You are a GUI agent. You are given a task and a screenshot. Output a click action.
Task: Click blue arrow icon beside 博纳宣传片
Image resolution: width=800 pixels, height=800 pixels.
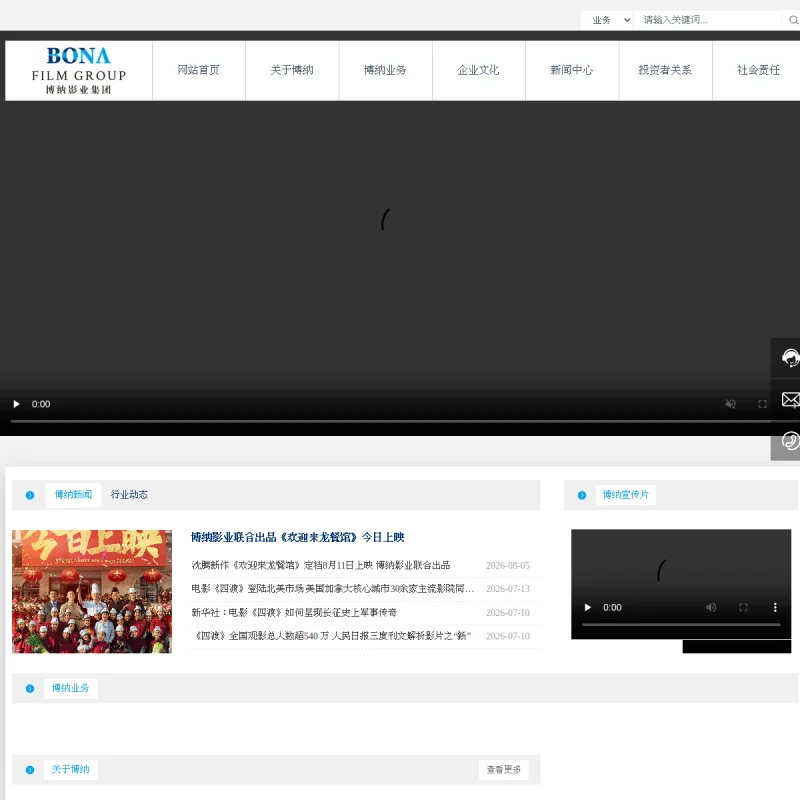click(582, 495)
